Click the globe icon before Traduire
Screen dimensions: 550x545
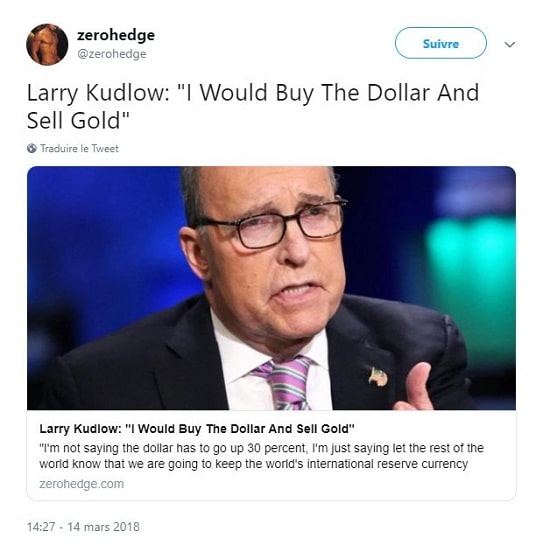tap(32, 148)
